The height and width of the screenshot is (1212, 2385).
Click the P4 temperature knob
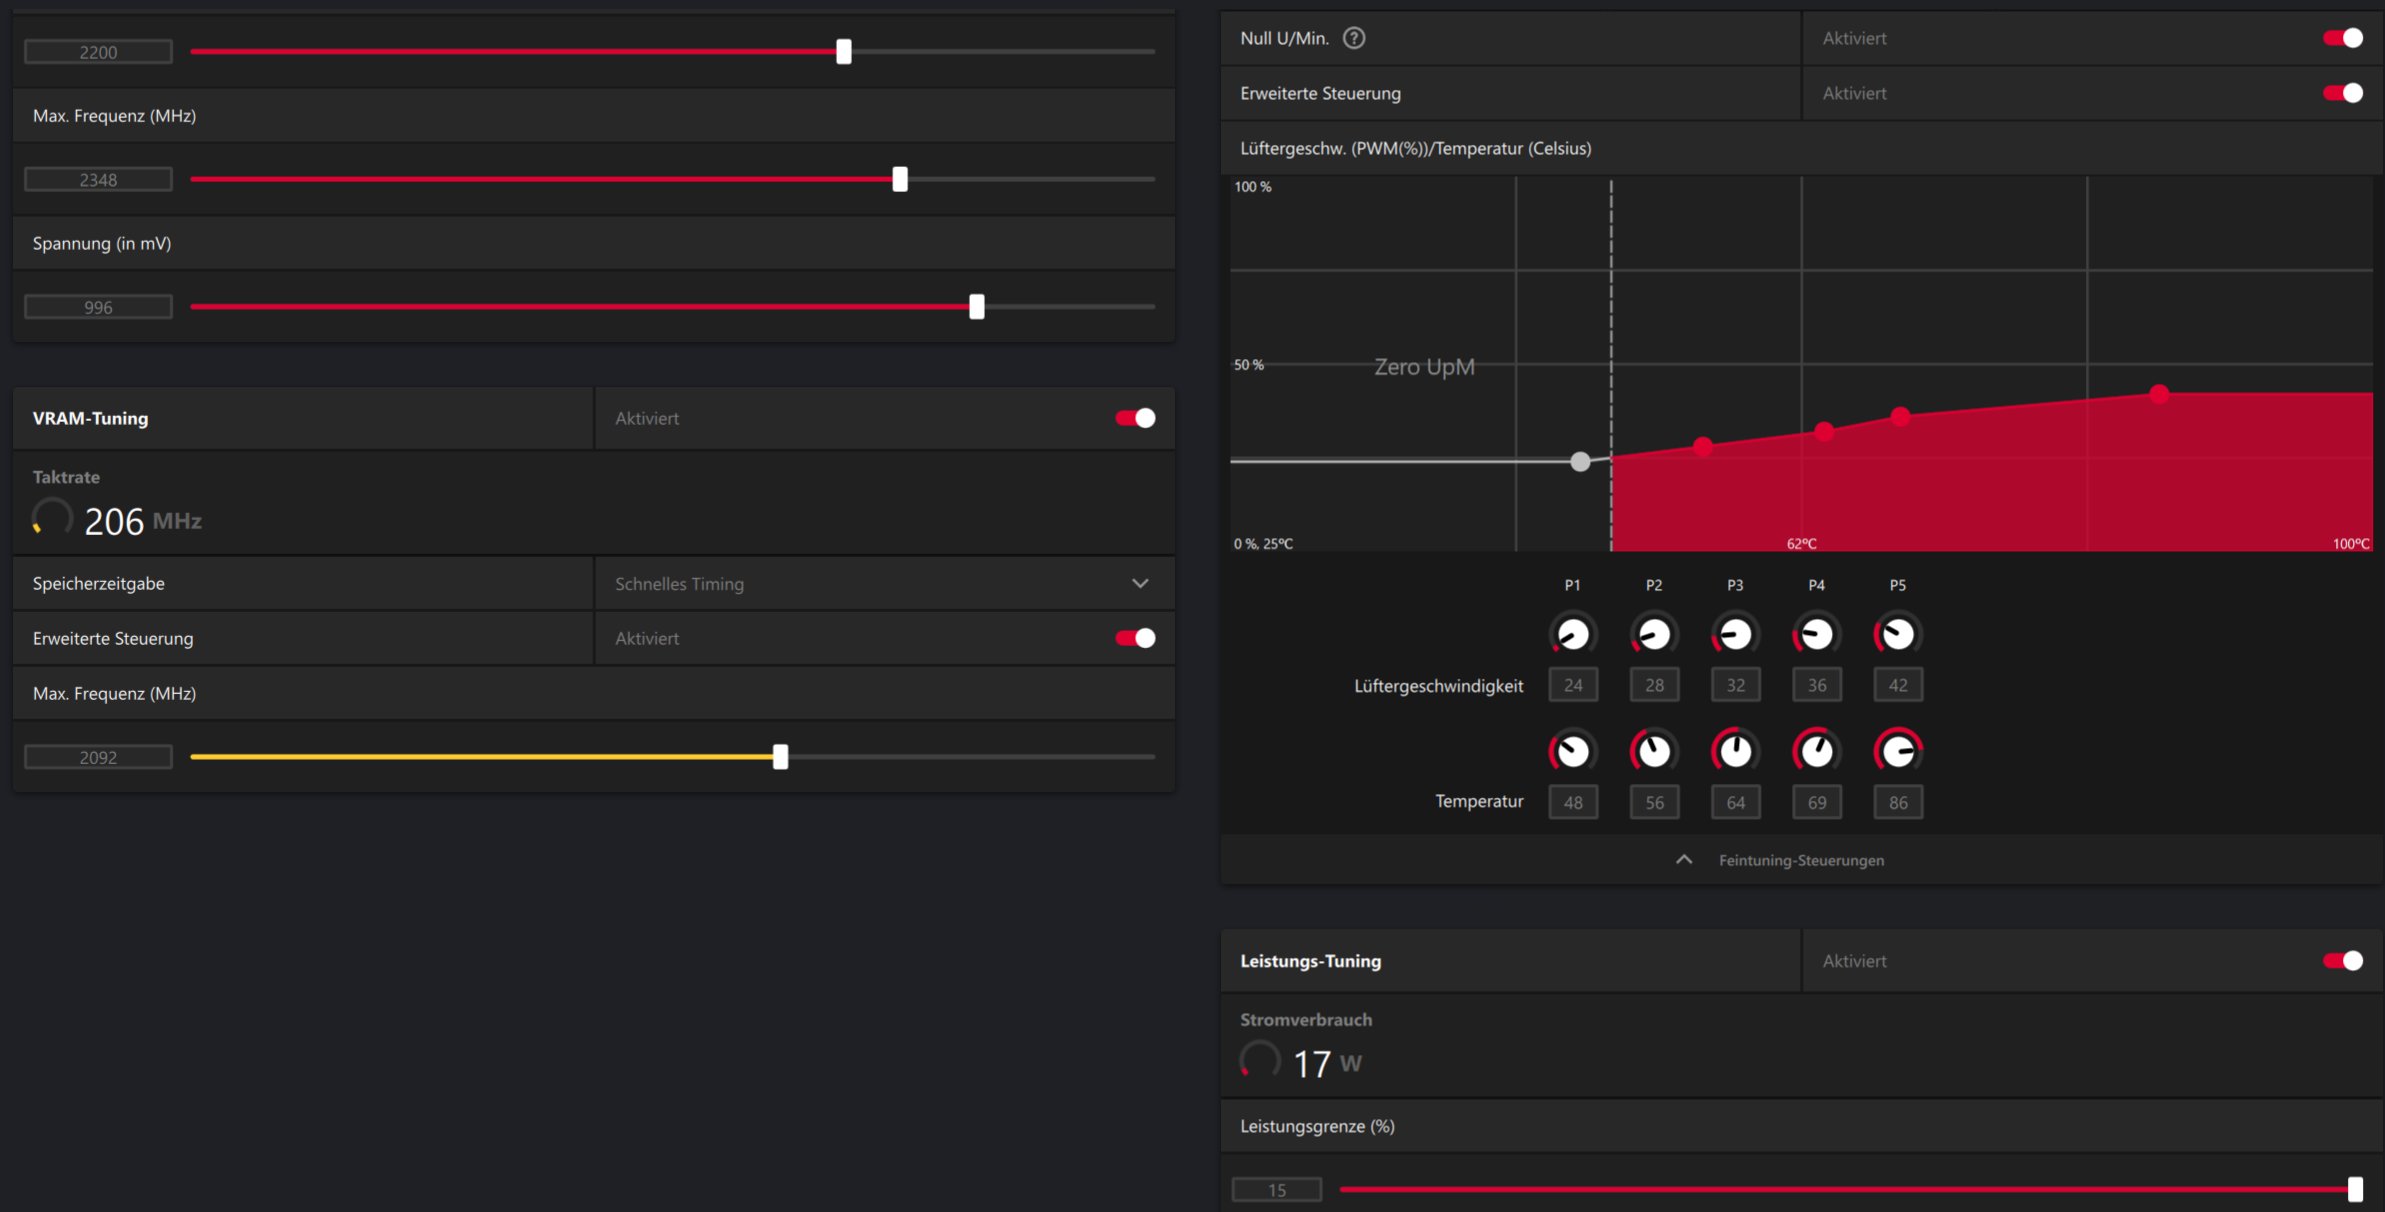pos(1816,751)
